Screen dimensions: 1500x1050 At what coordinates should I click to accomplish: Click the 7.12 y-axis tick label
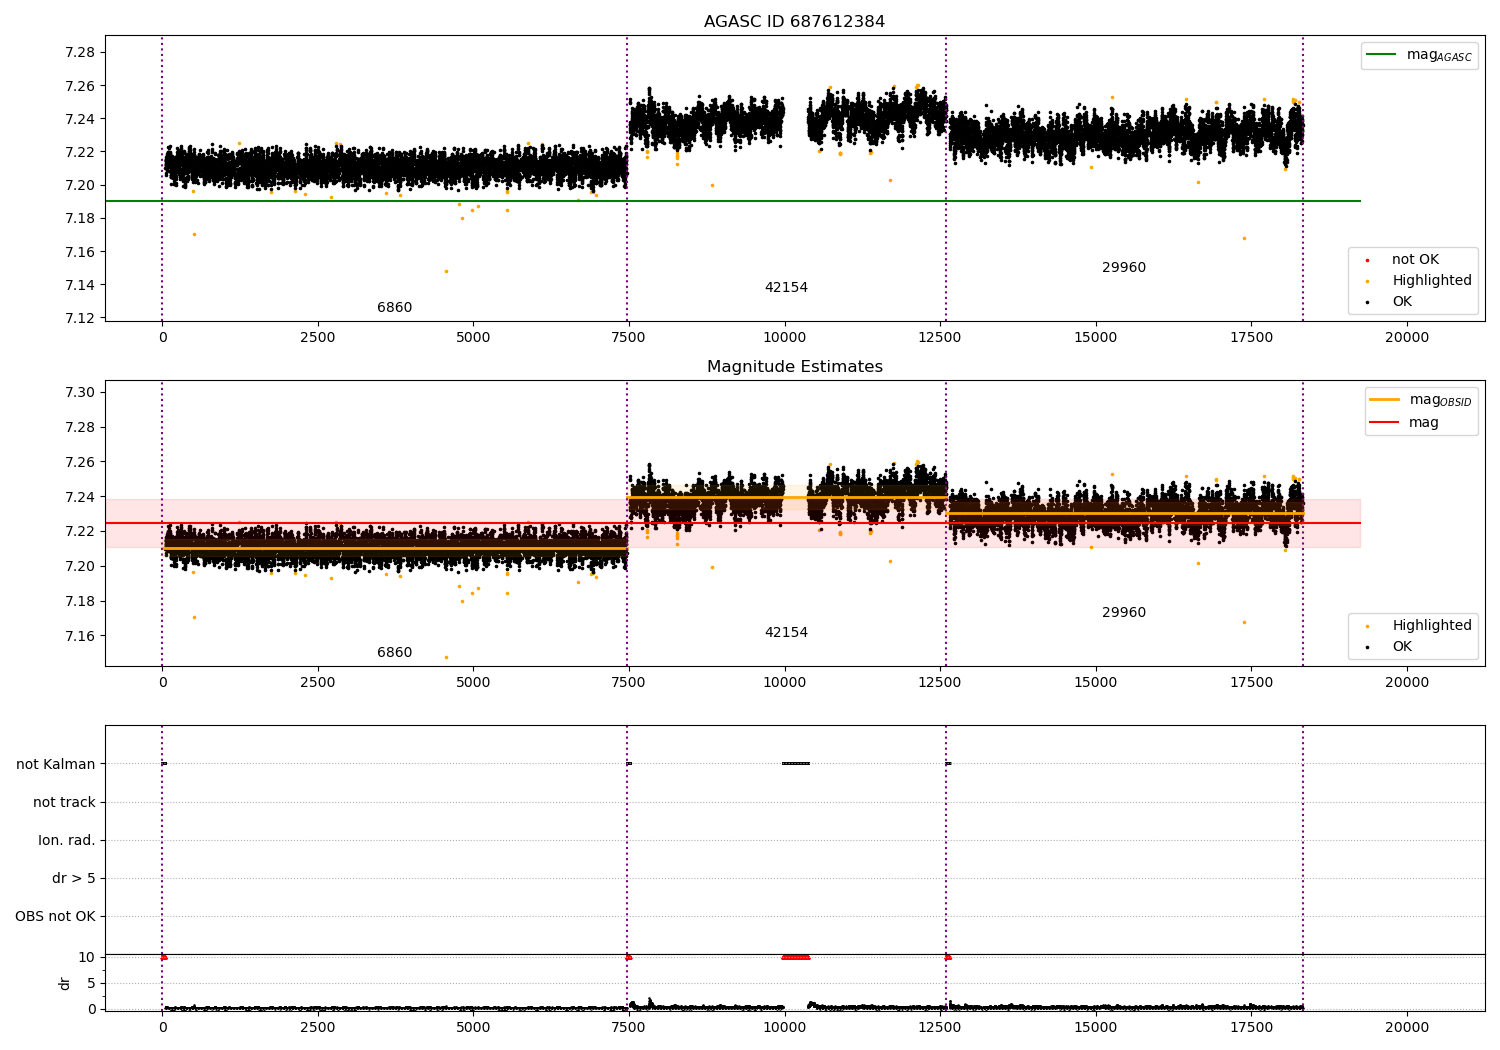80,319
